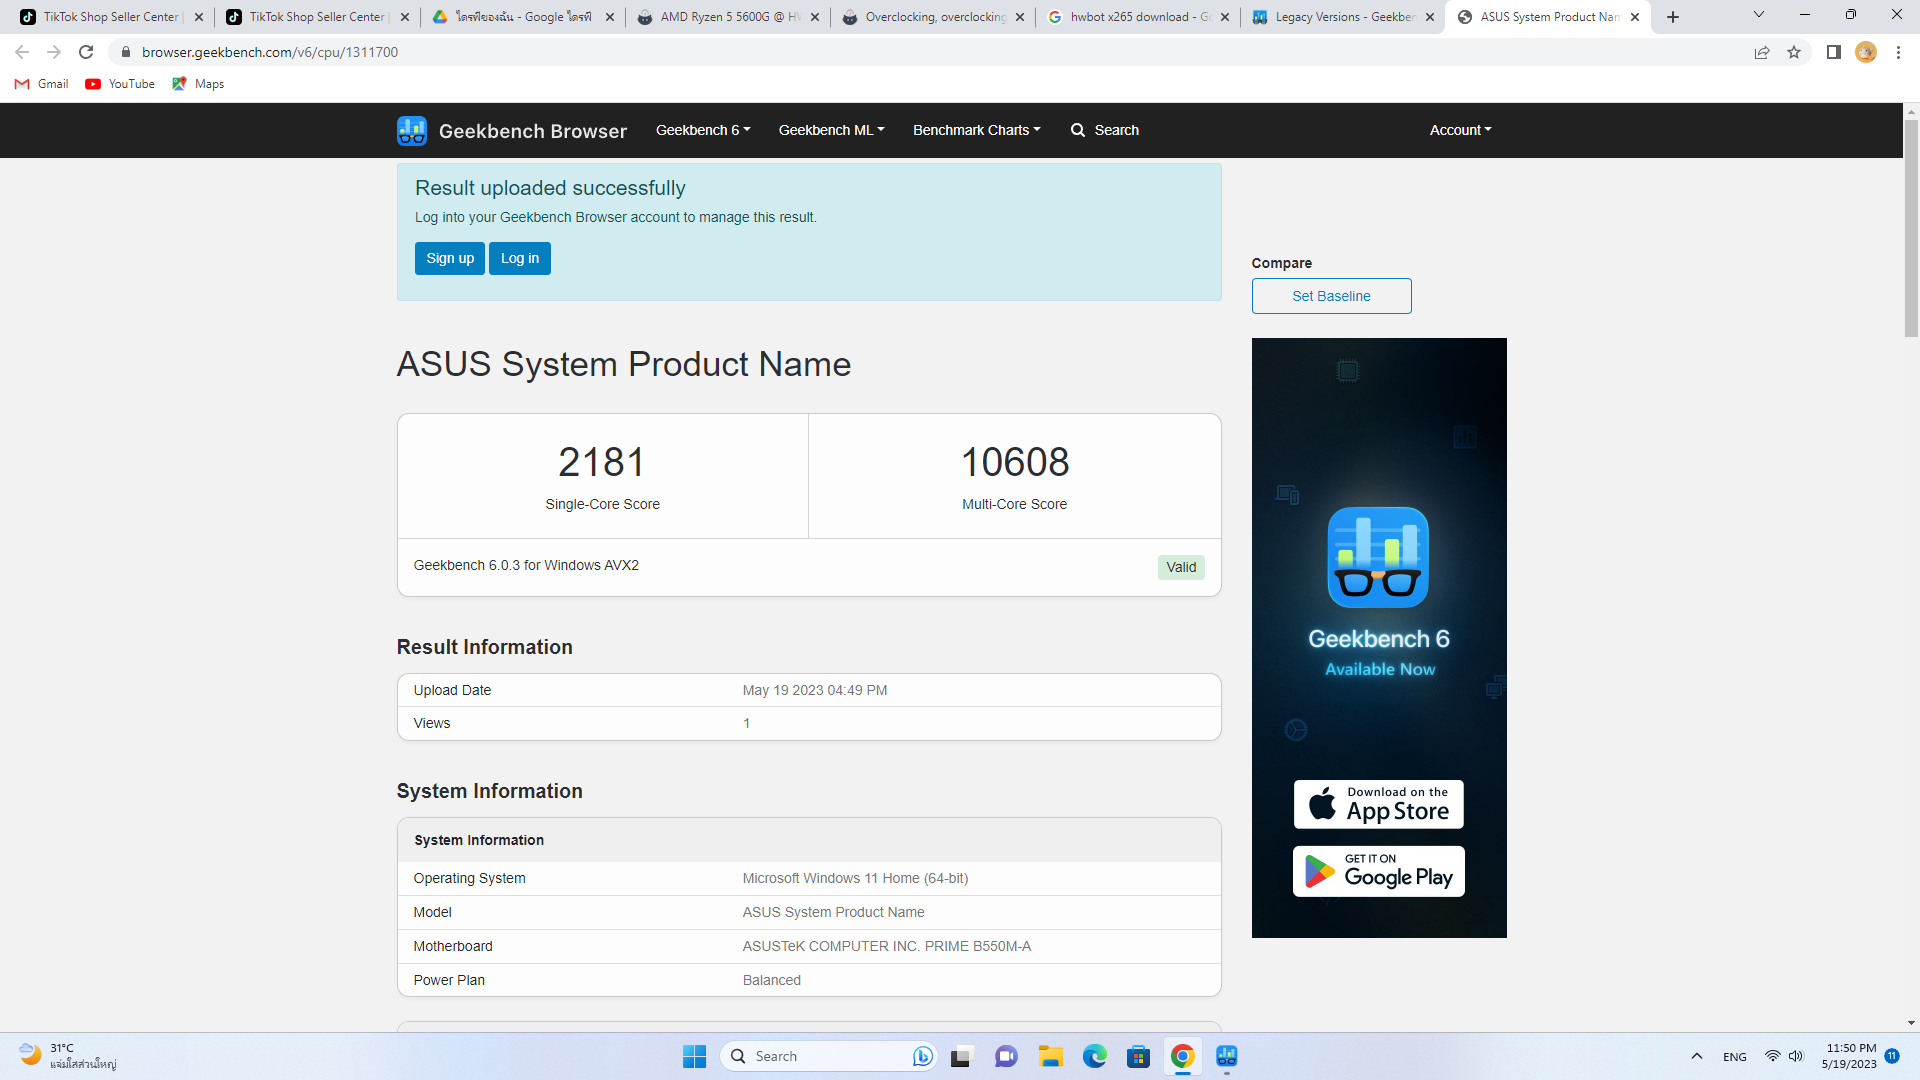Open the weather widget in taskbar

coord(68,1056)
